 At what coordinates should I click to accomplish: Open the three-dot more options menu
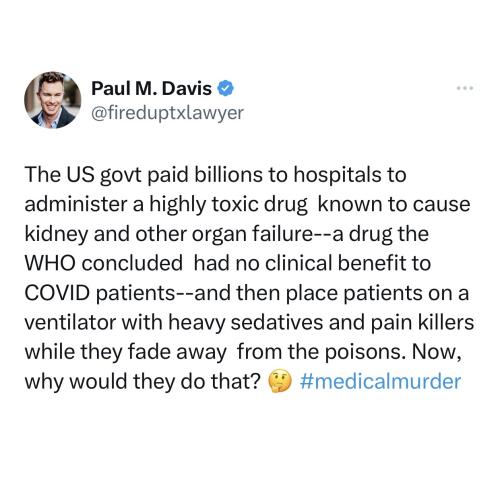[465, 88]
